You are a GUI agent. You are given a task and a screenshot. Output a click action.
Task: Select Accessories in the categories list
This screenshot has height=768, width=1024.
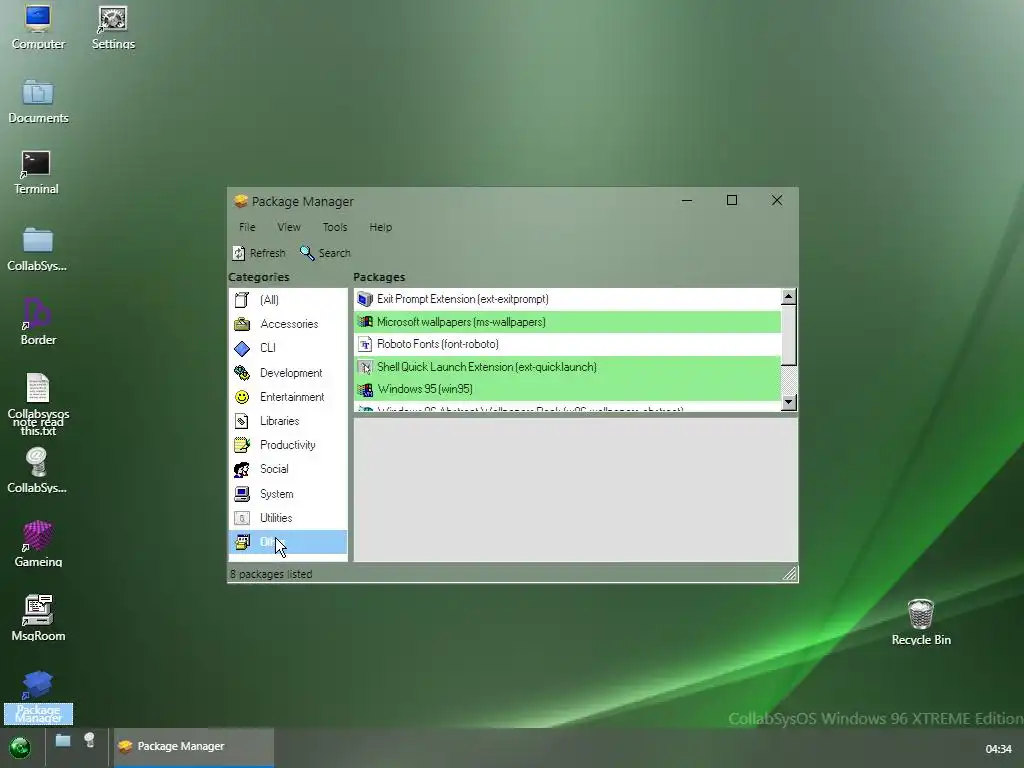[x=289, y=324]
